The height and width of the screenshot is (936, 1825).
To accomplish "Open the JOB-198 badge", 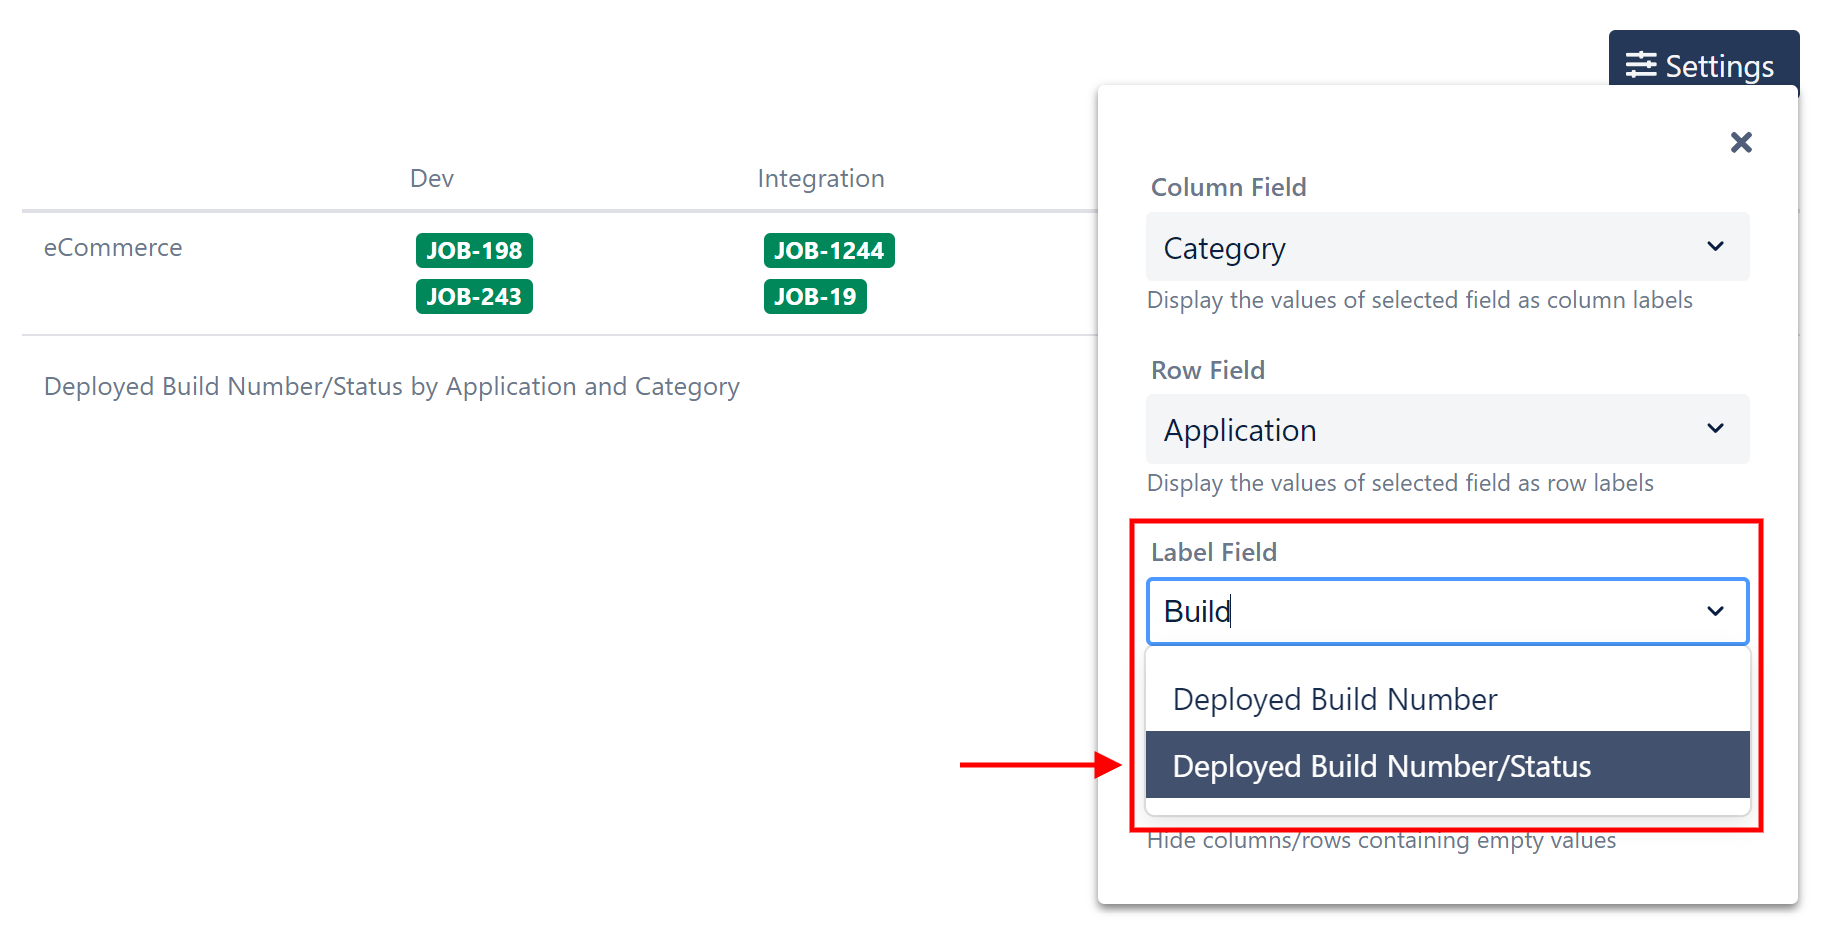I will pyautogui.click(x=474, y=251).
